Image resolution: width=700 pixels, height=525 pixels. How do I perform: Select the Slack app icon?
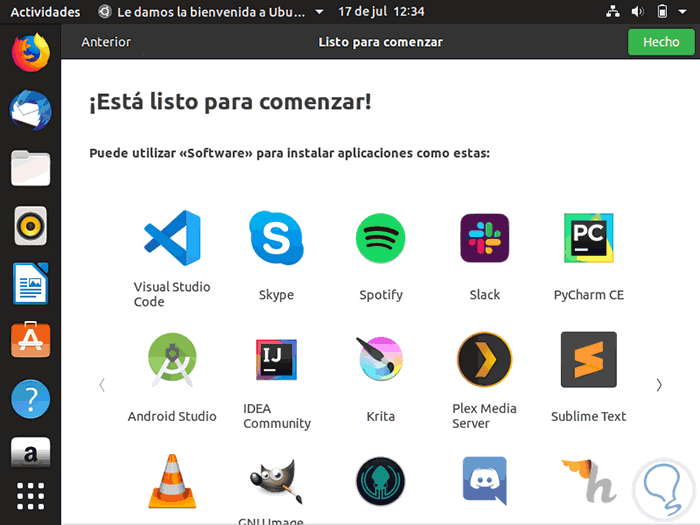click(x=485, y=238)
